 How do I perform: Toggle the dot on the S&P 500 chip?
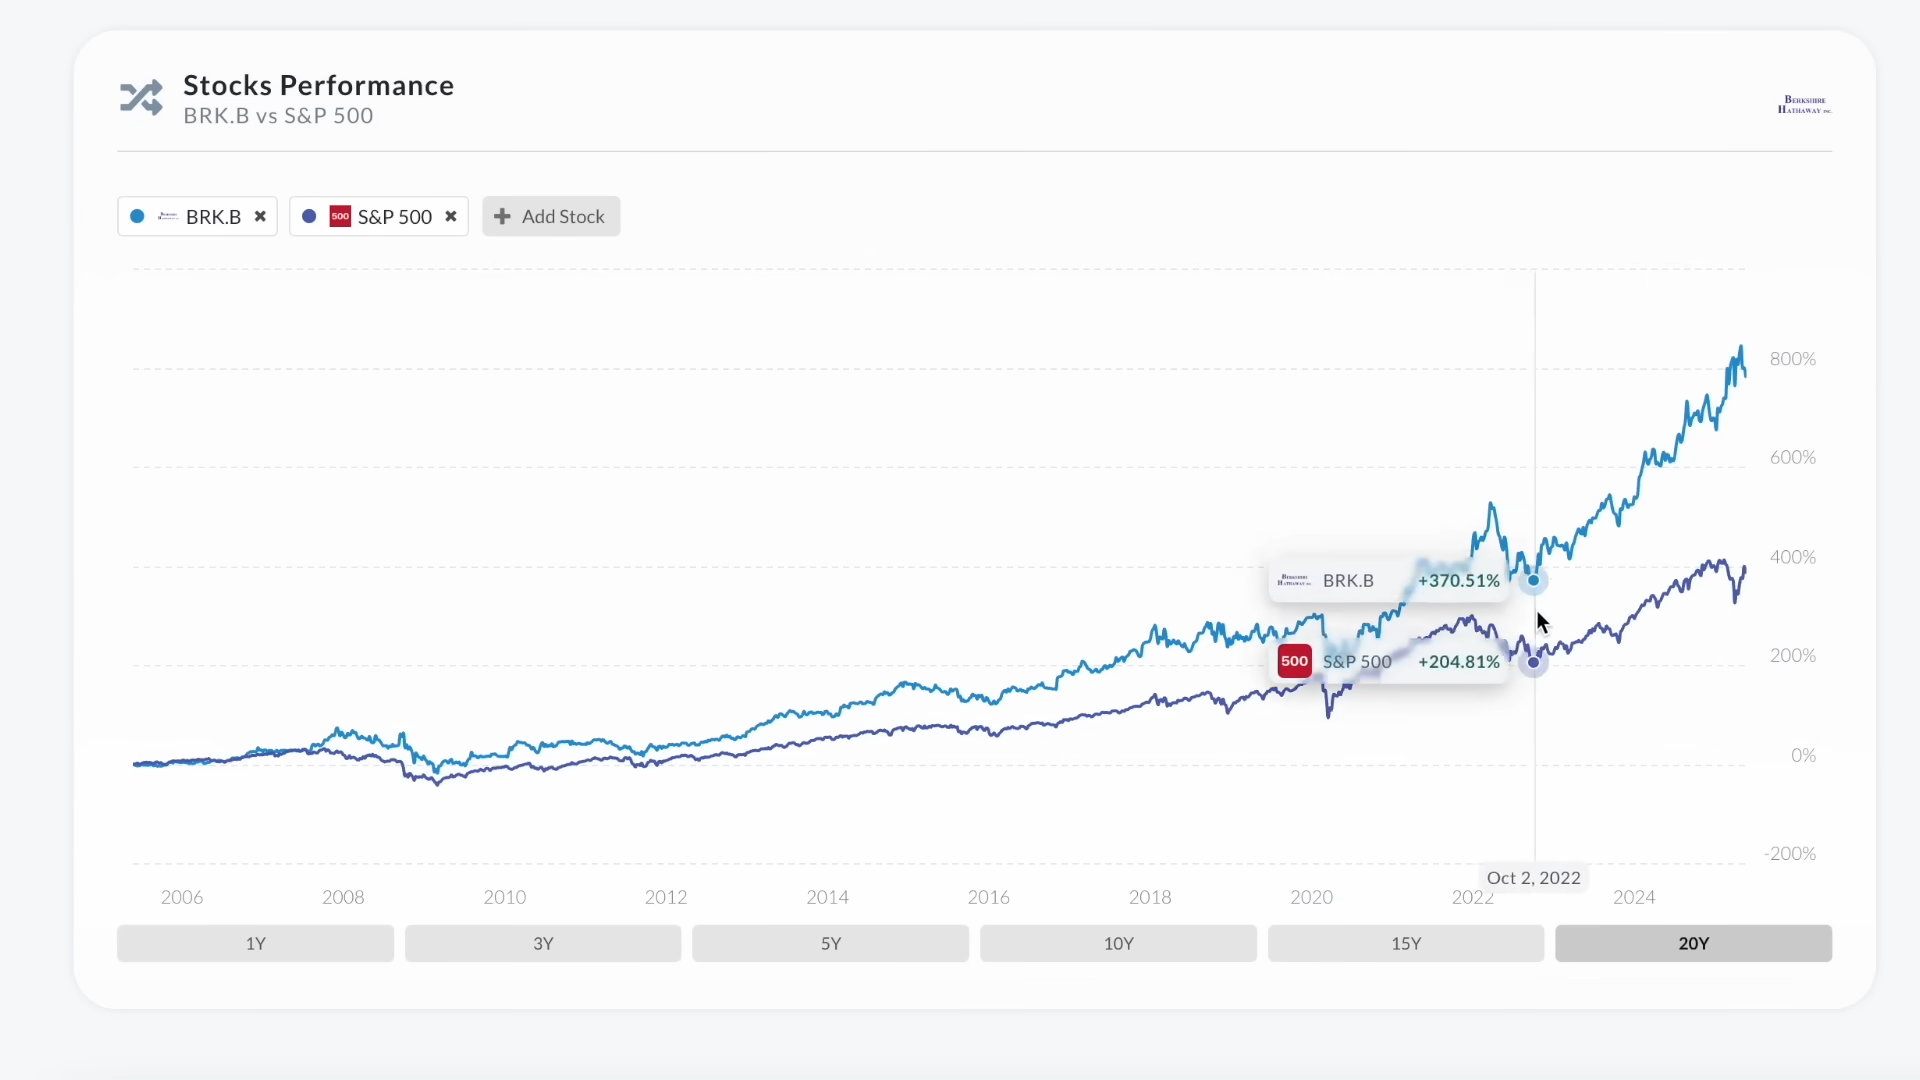pos(310,216)
